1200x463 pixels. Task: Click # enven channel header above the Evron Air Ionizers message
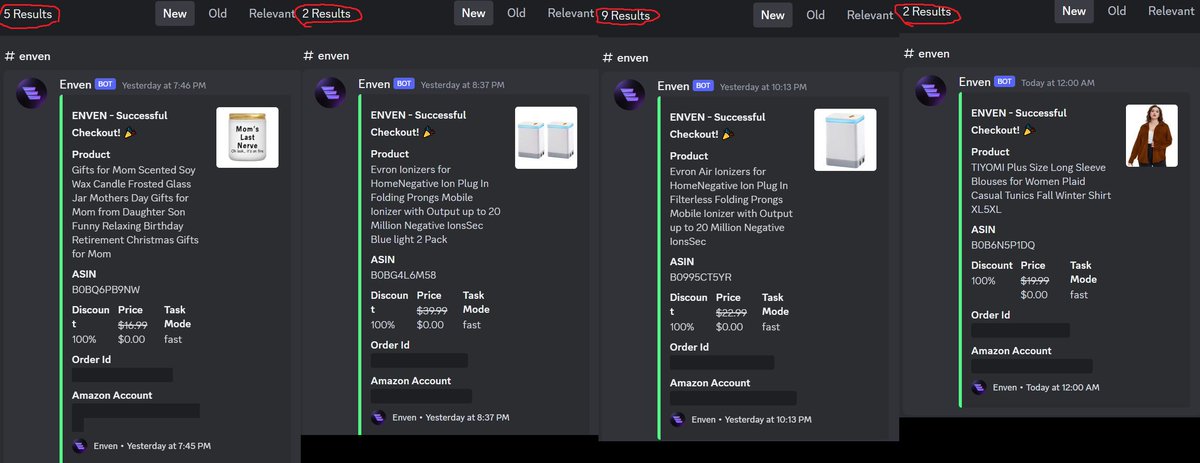(x=625, y=58)
